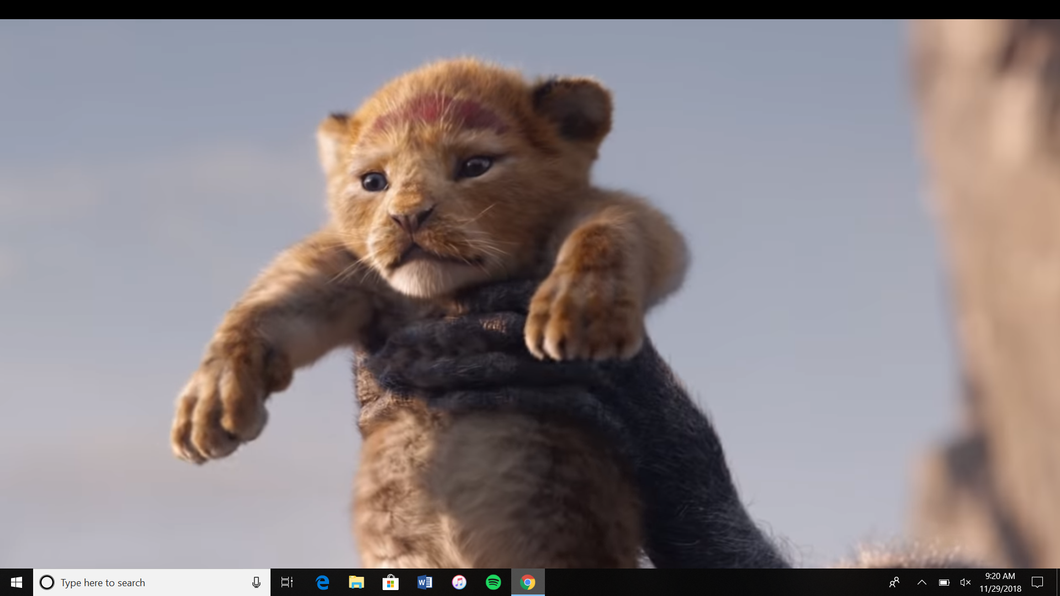1060x596 pixels.
Task: Open iTunes from the taskbar
Action: pos(458,582)
